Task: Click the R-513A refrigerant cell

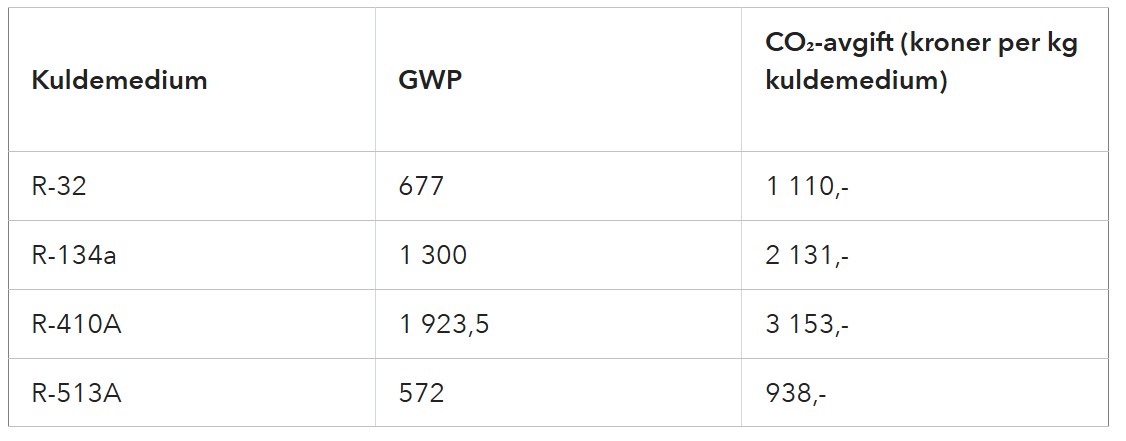Action: (76, 393)
